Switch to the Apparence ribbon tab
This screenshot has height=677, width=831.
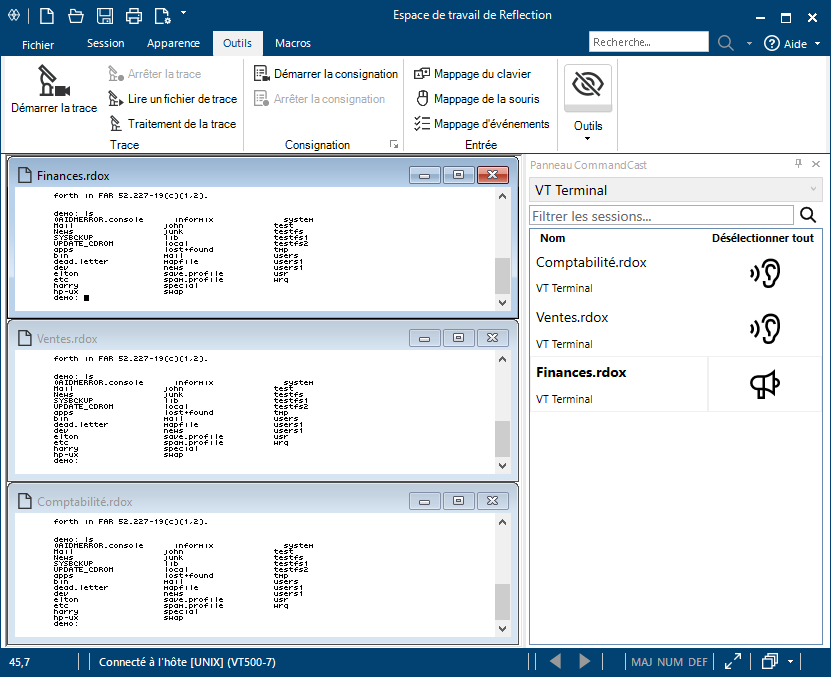(172, 43)
